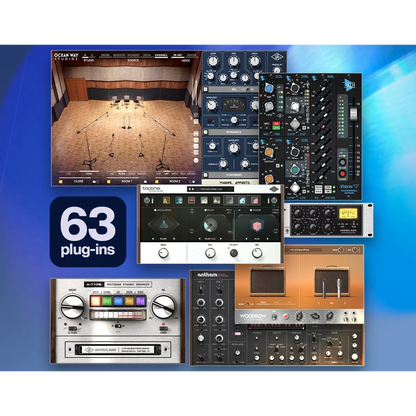416x416 pixels.
Task: Toggle the yellow square beside ROOM 1
Action: pyautogui.click(x=109, y=181)
